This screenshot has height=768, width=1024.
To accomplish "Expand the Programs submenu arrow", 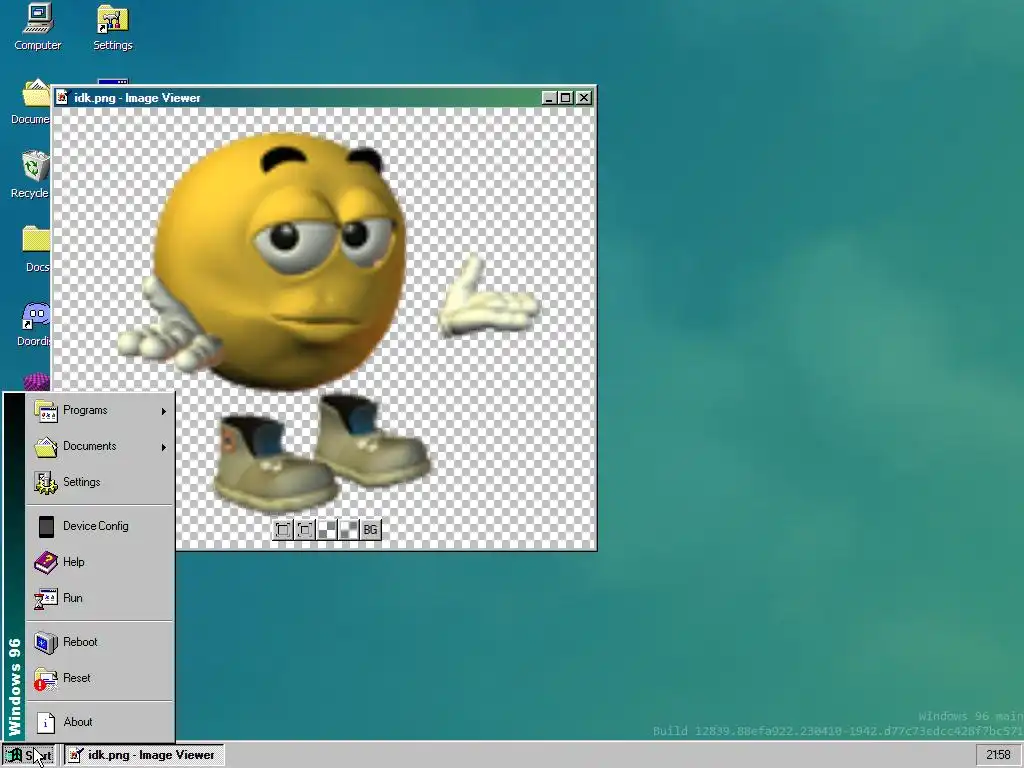I will 164,411.
